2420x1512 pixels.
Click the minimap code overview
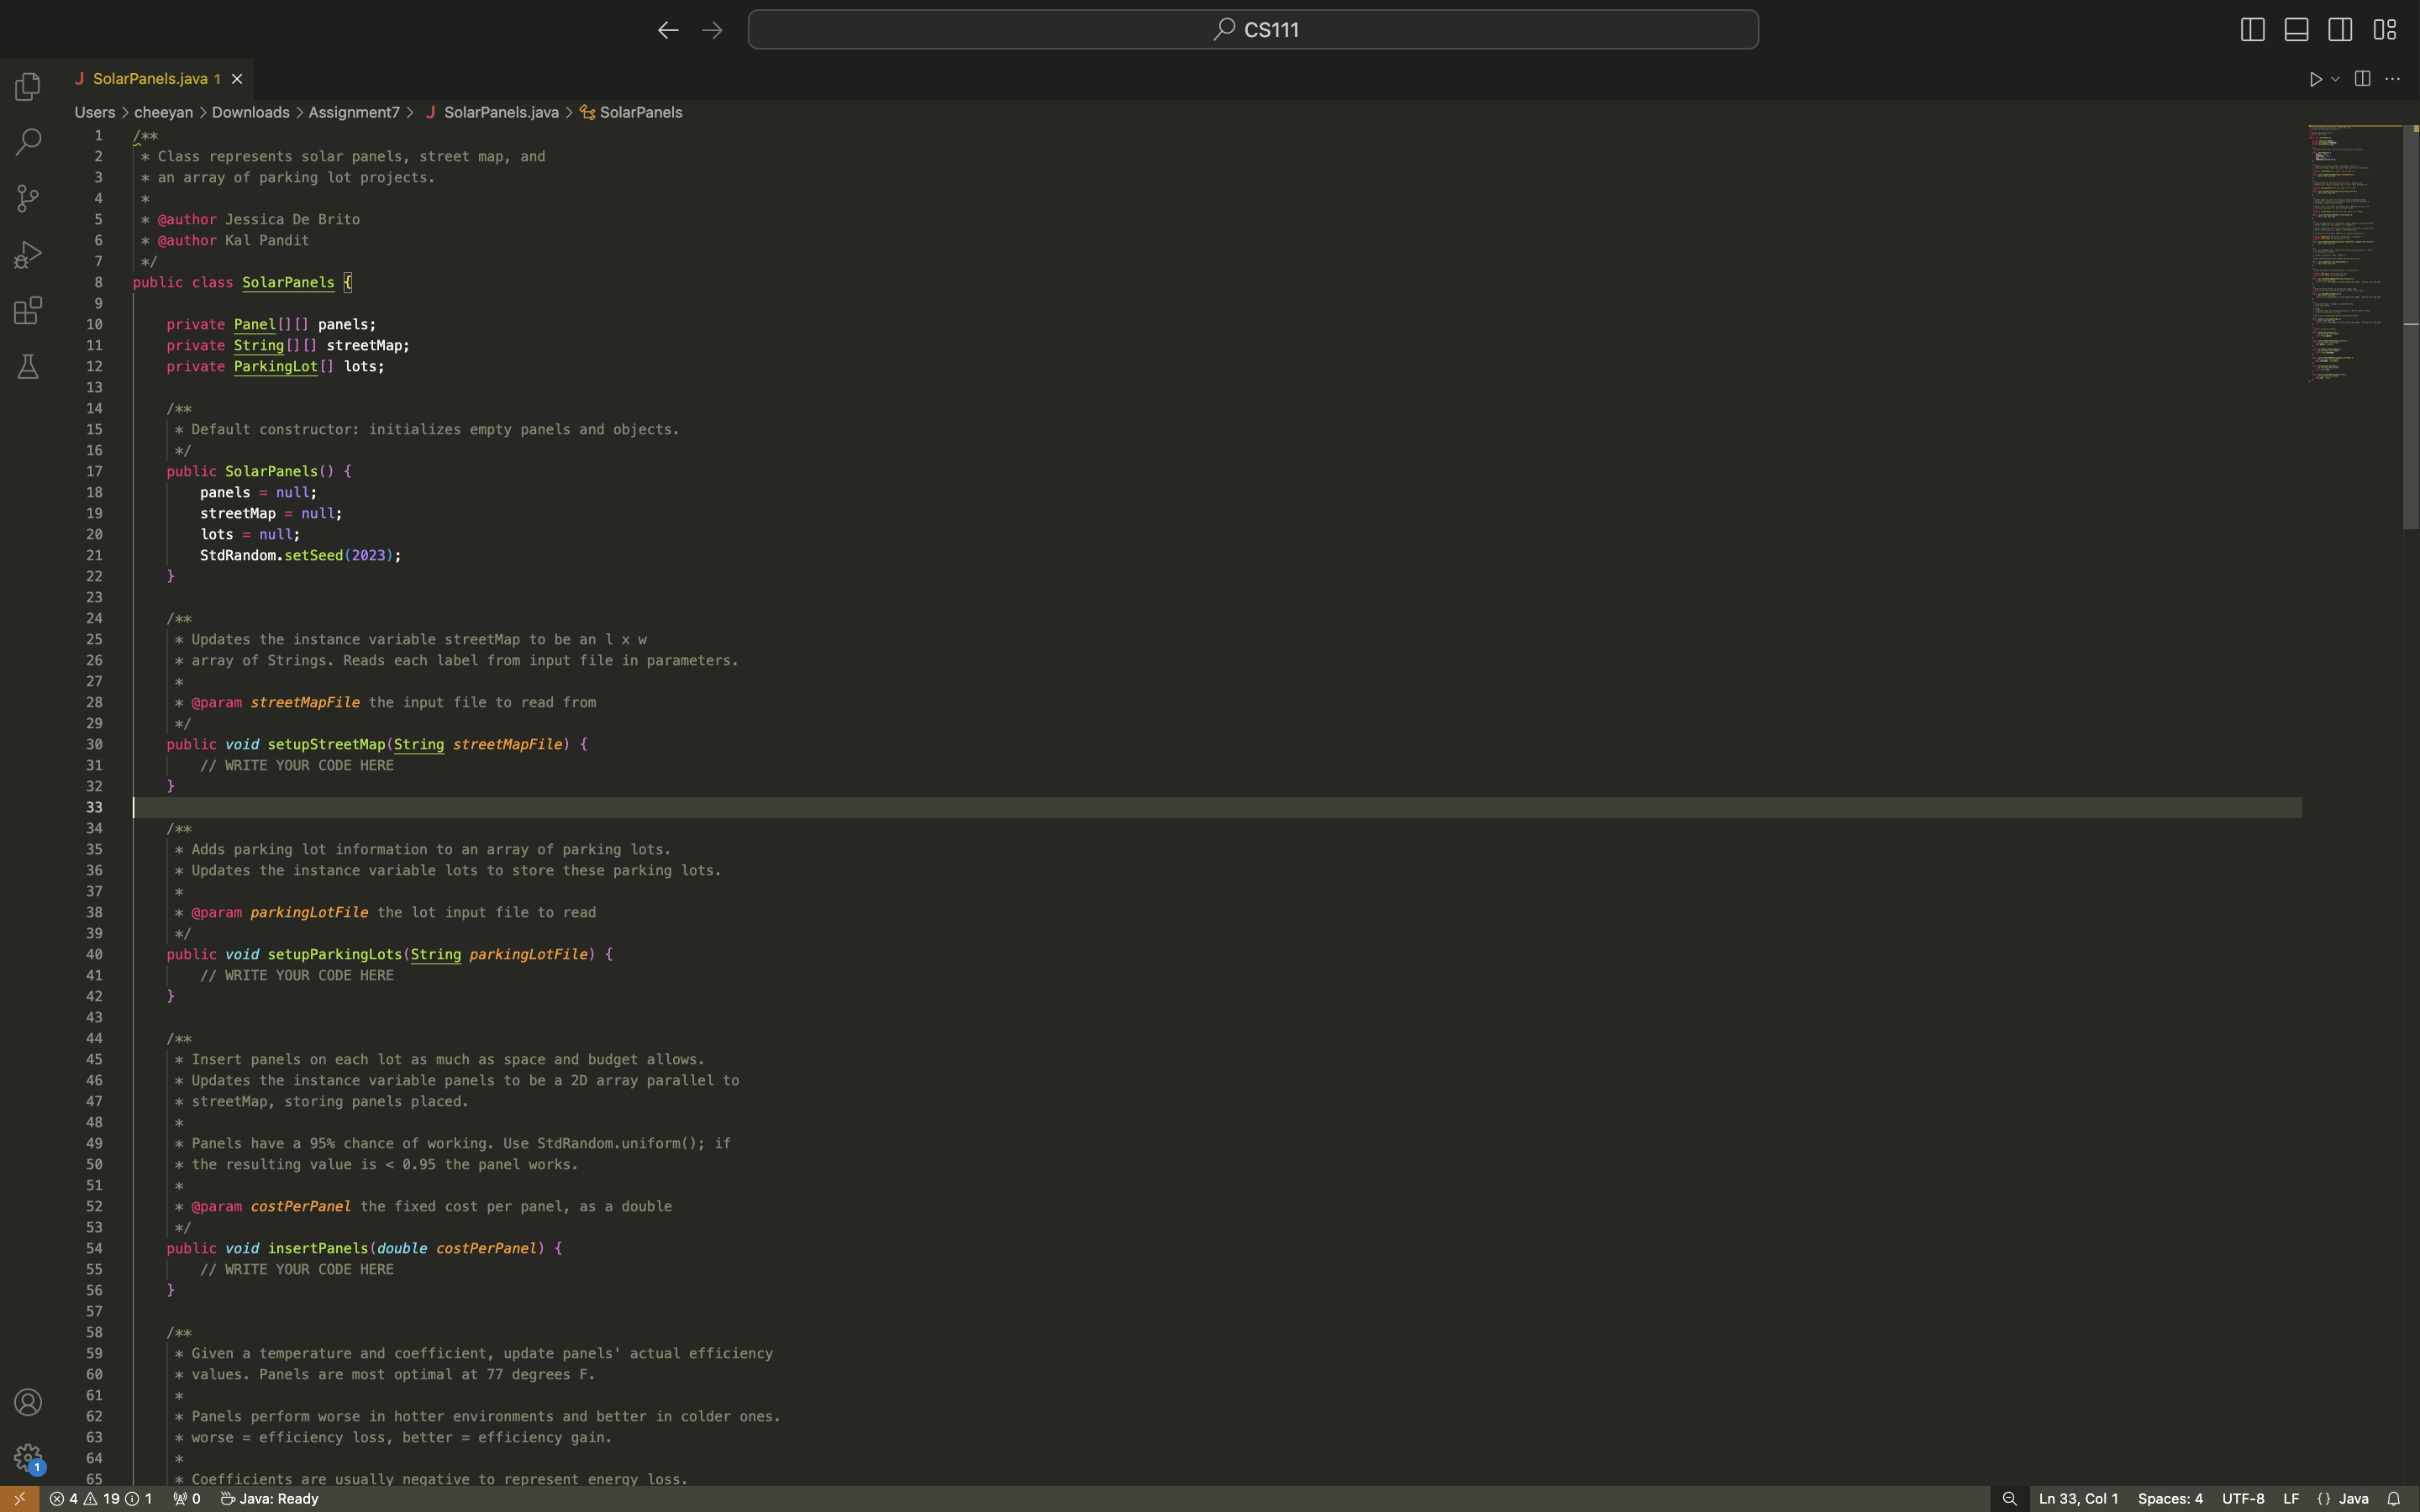[x=2350, y=250]
